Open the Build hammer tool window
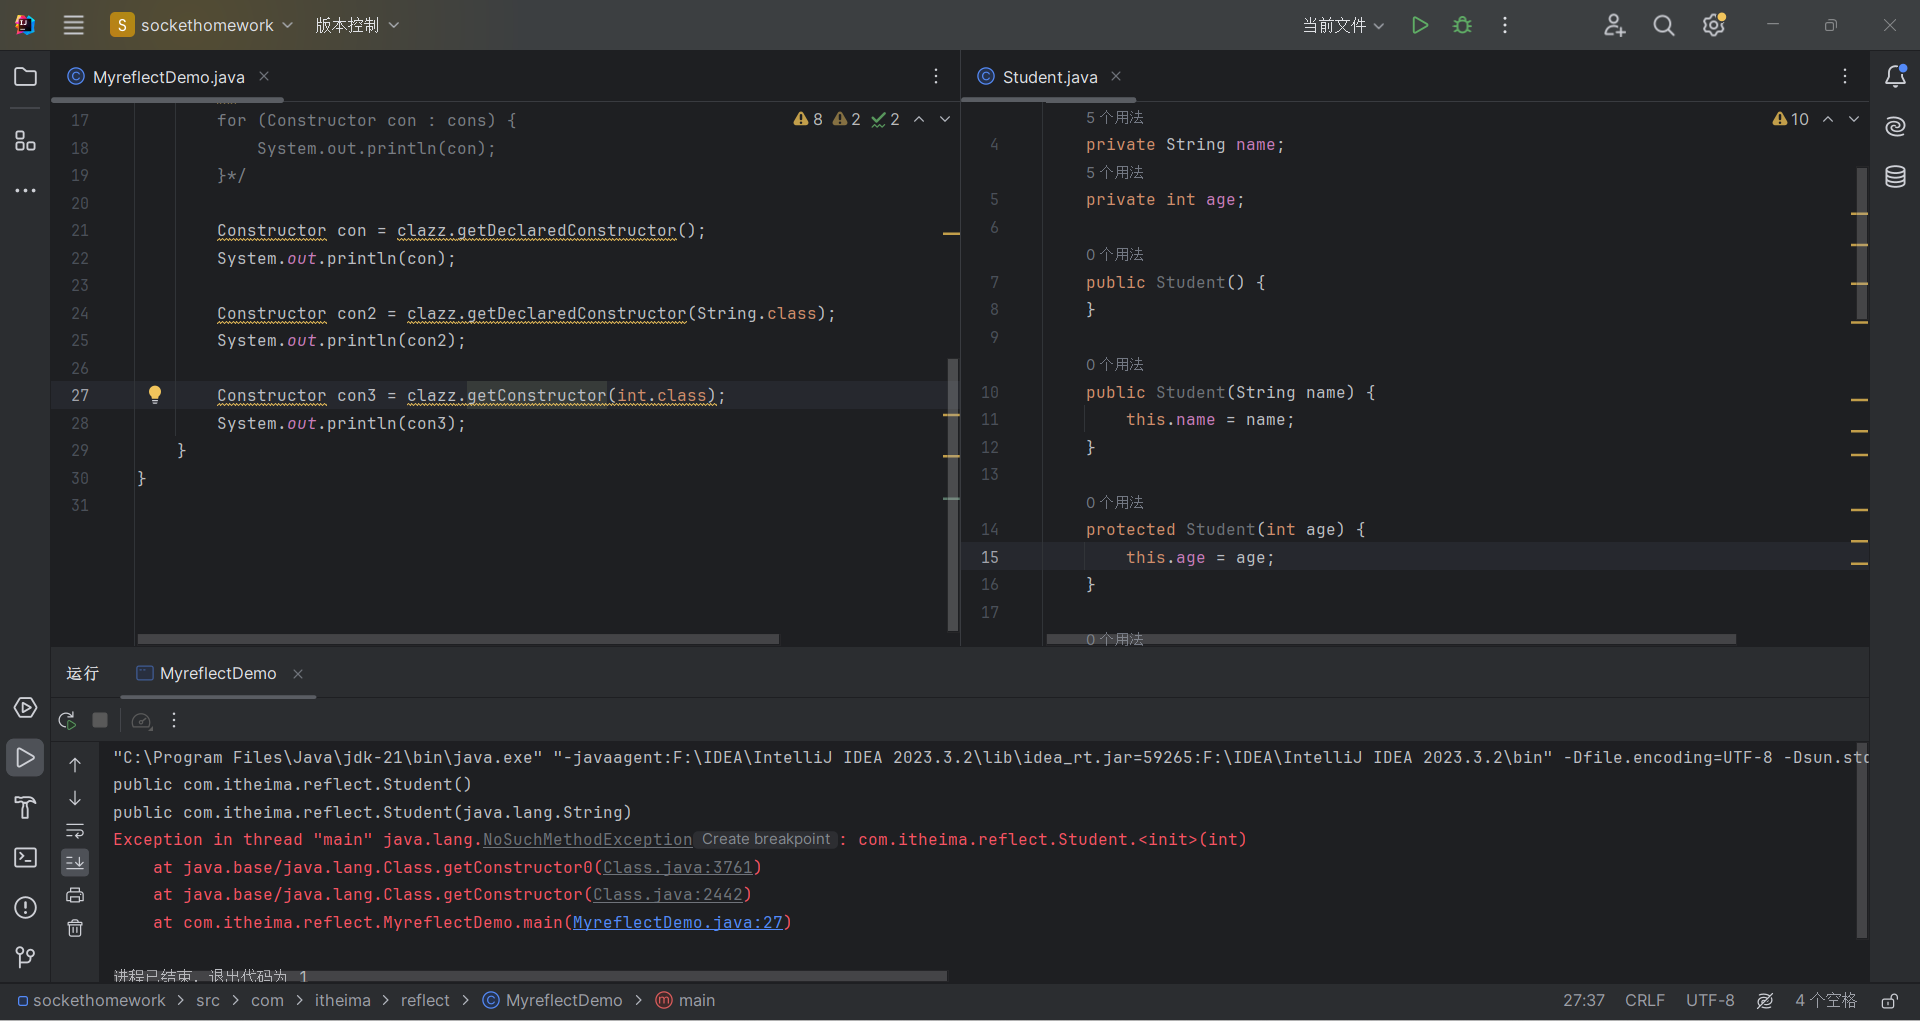1920x1021 pixels. (x=26, y=808)
